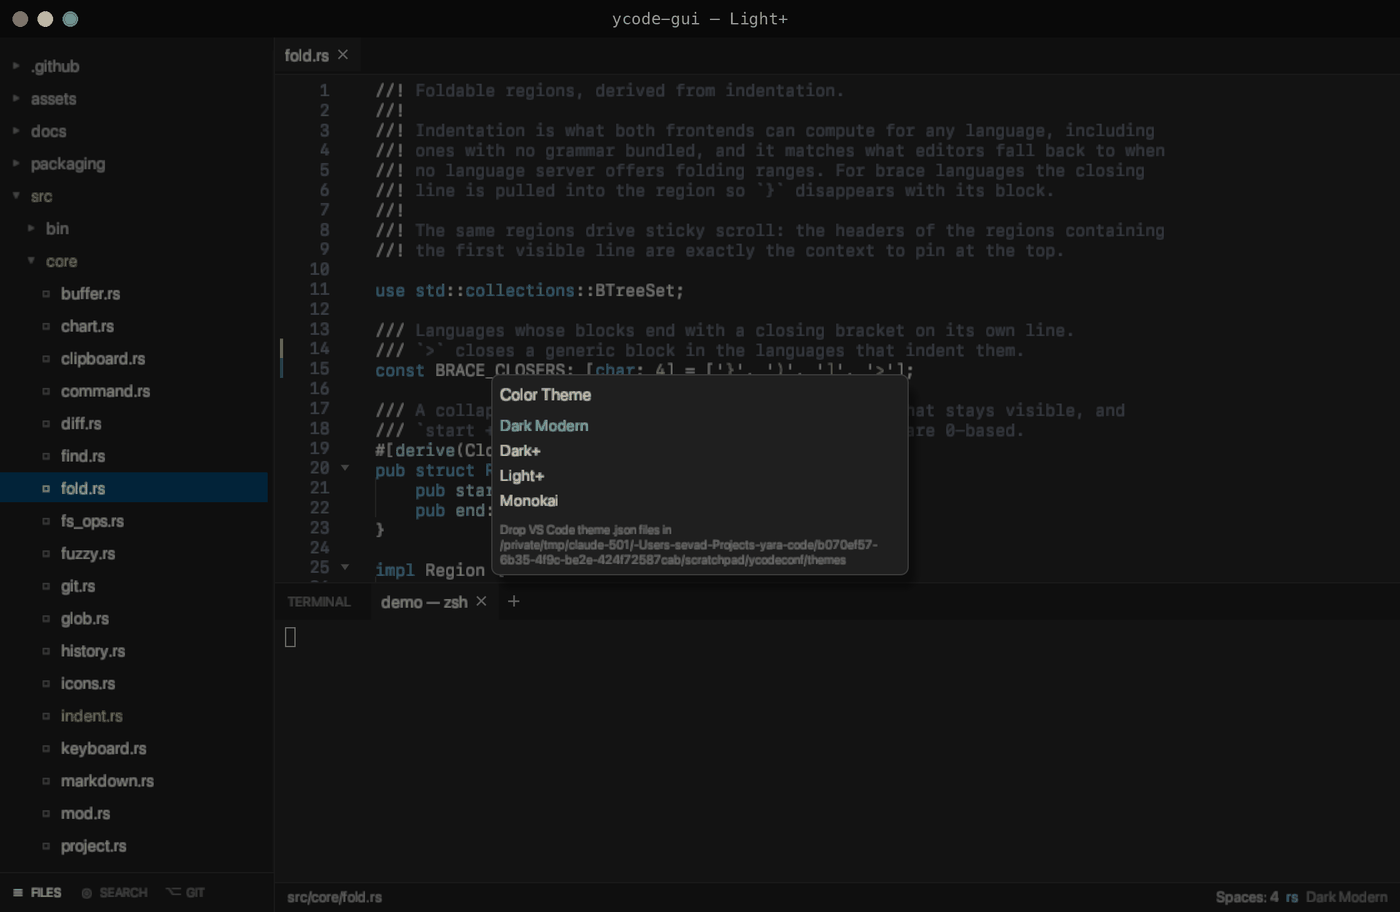Select the fold.rs editor tab
The width and height of the screenshot is (1400, 912).
(306, 55)
